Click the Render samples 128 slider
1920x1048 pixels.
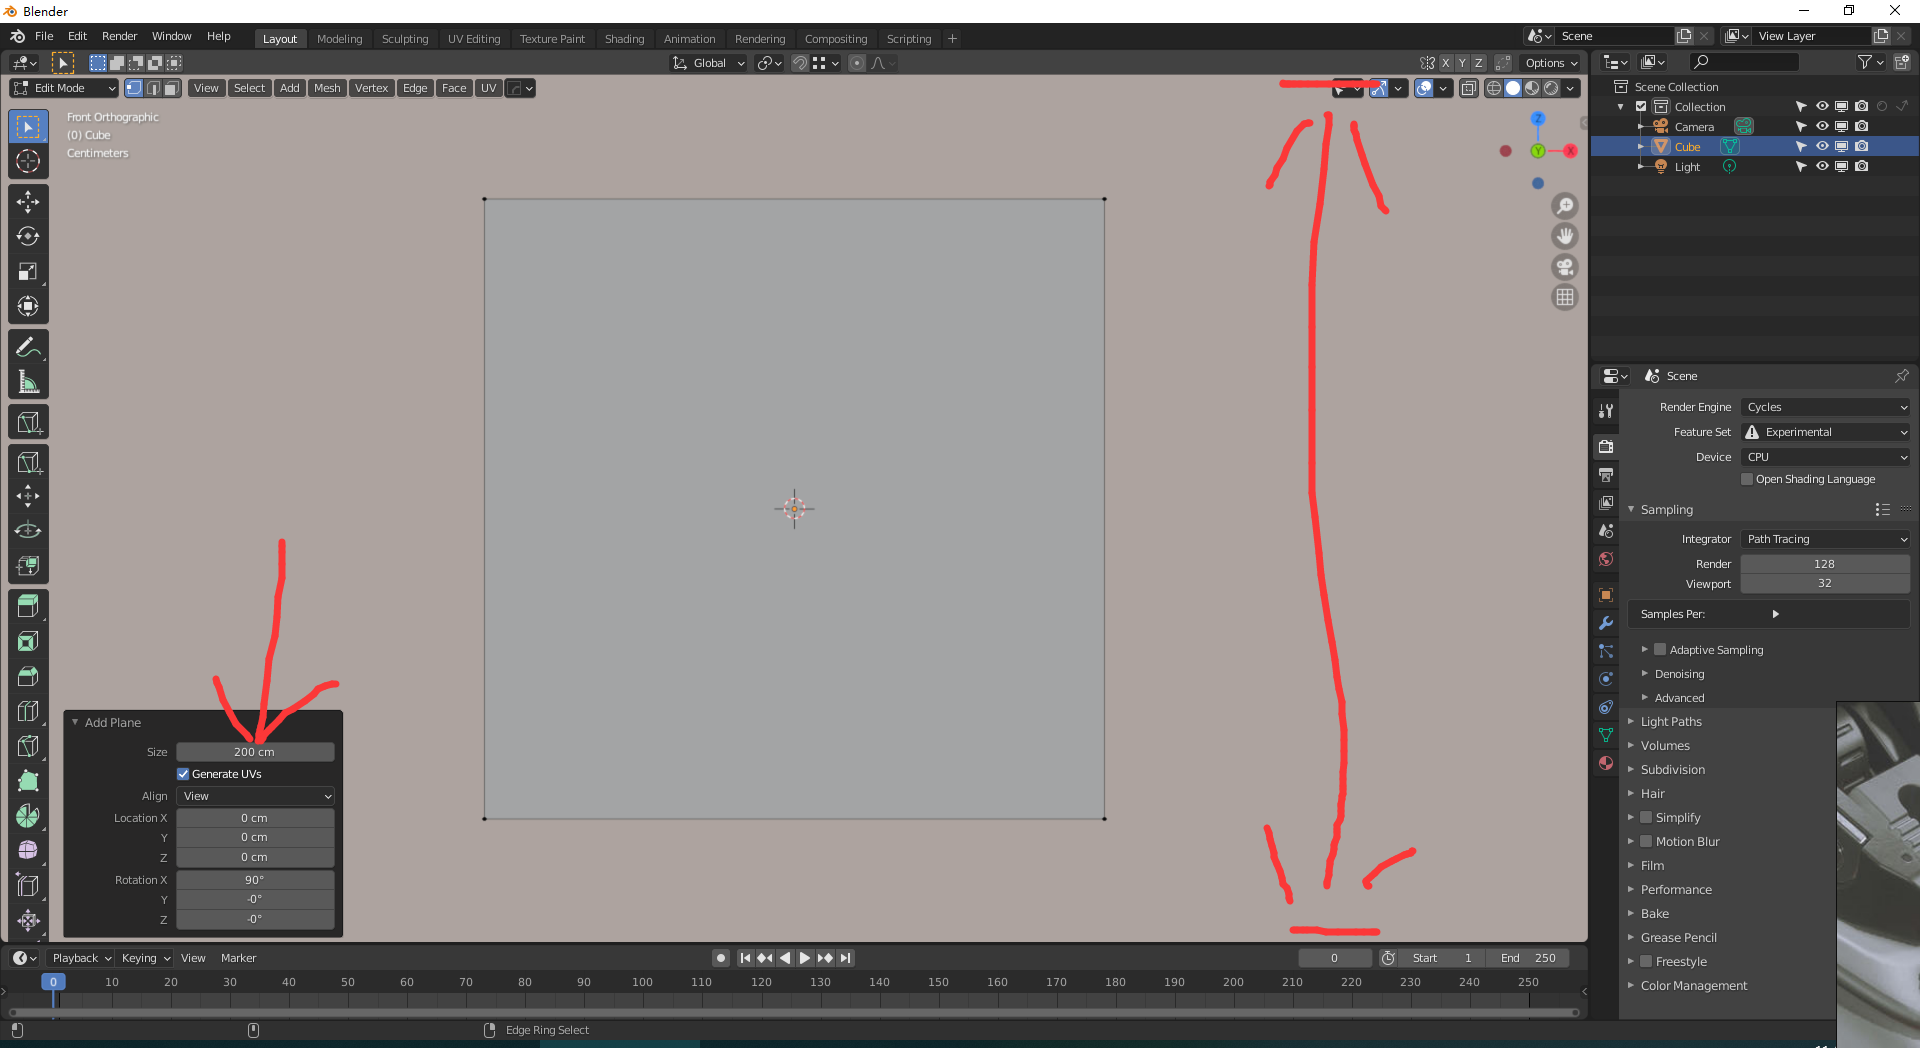1826,564
